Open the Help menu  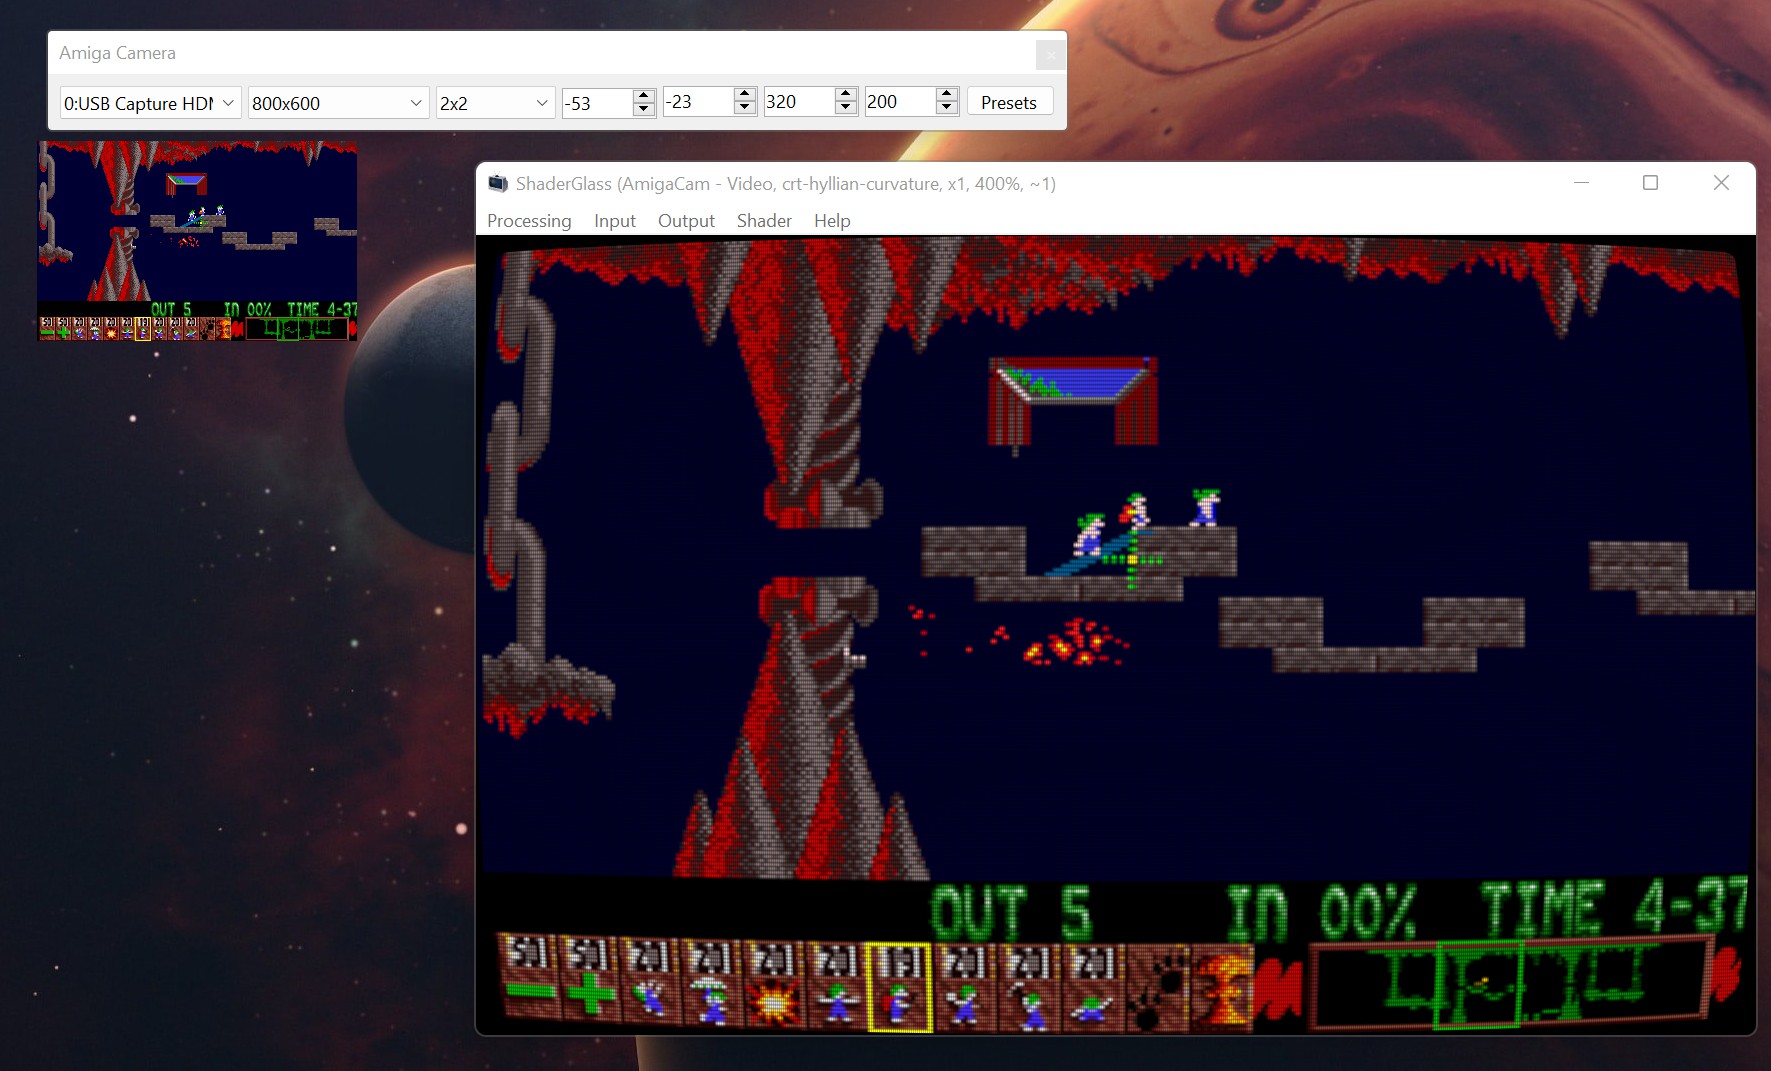tap(832, 221)
